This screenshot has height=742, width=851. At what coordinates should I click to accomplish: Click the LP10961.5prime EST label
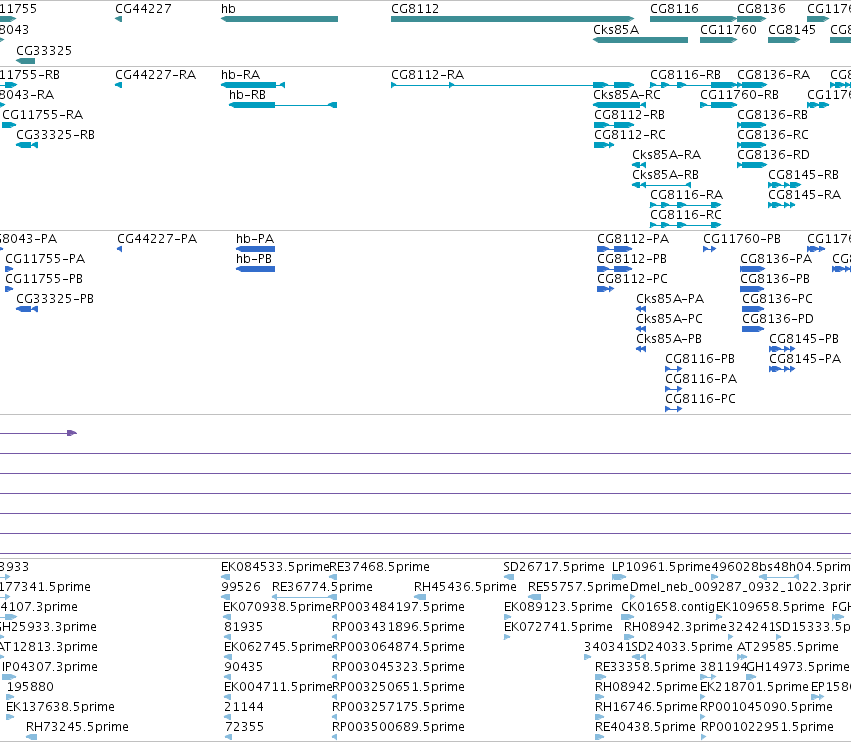(x=661, y=567)
